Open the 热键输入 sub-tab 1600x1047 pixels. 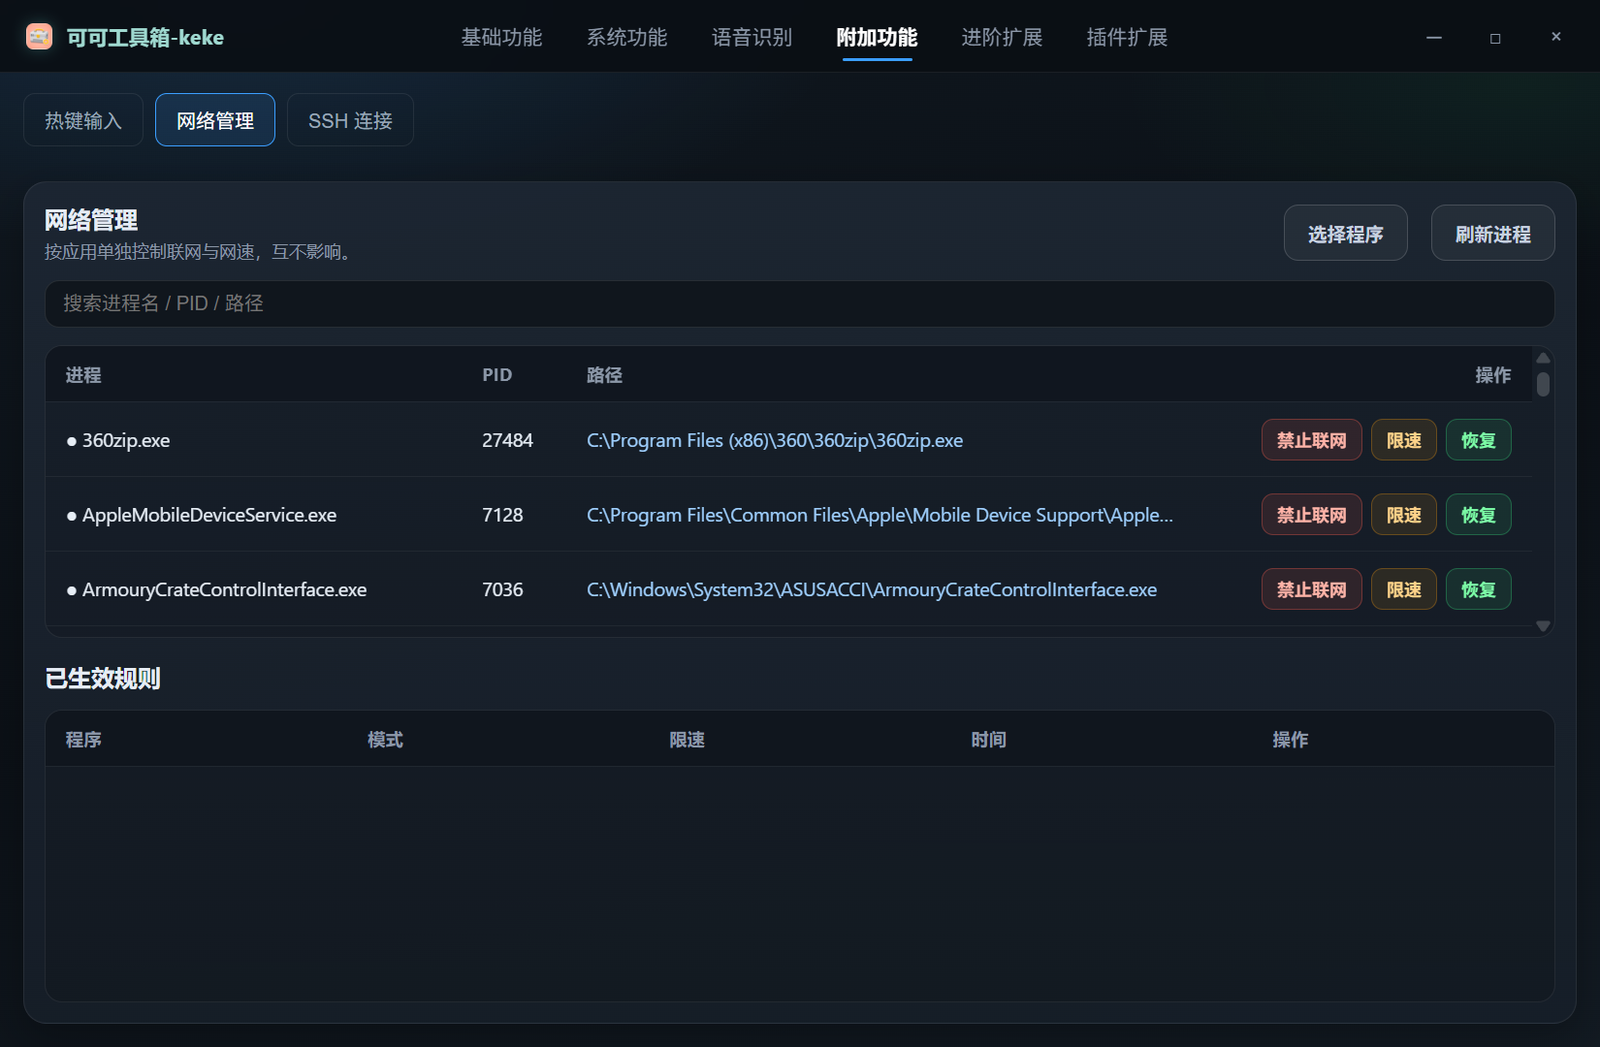tap(83, 120)
